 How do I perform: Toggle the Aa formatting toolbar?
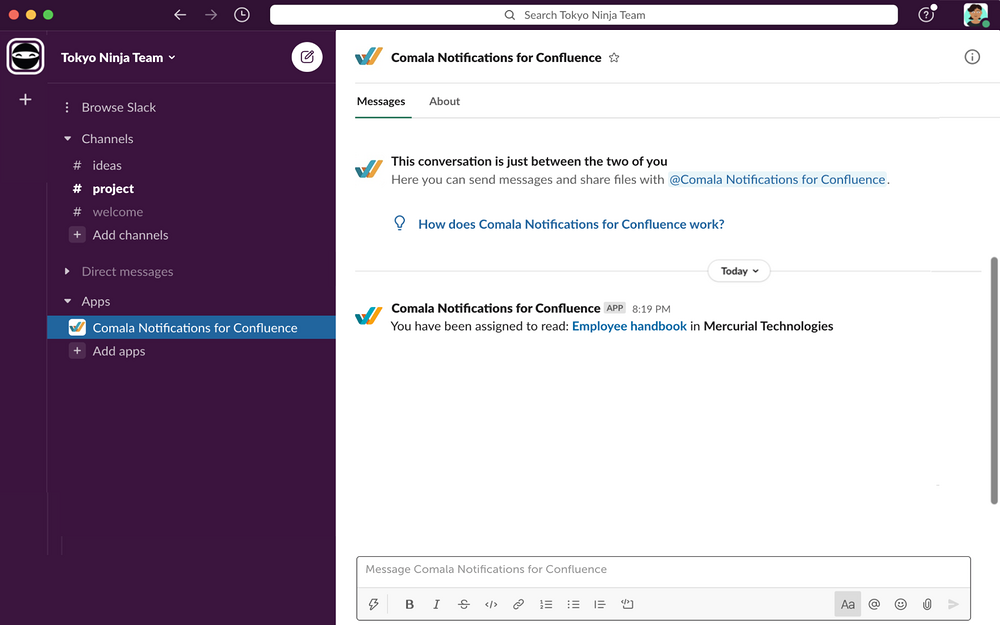click(848, 604)
